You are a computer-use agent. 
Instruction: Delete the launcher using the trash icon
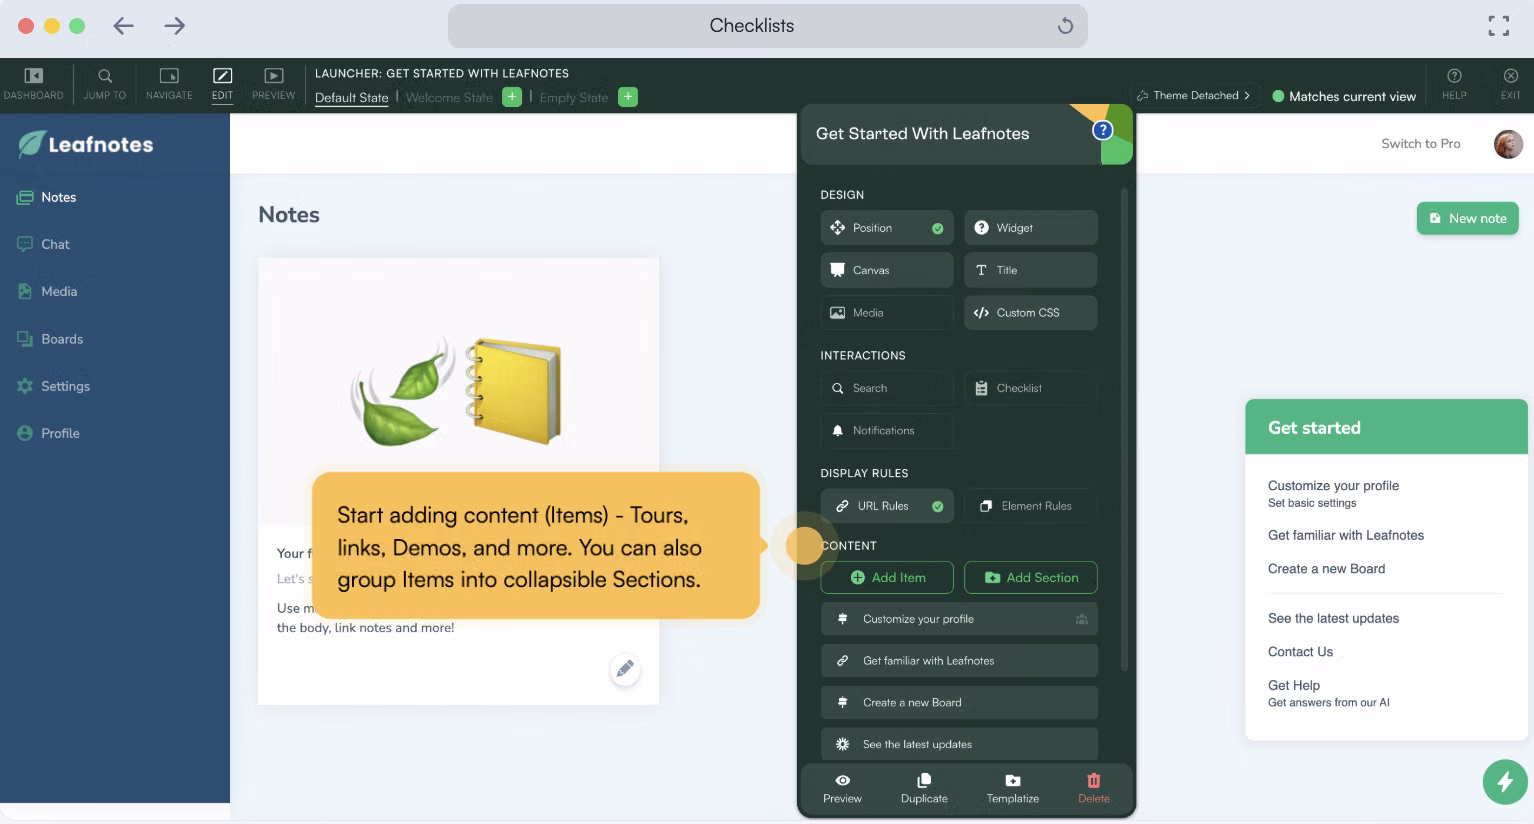click(1093, 781)
